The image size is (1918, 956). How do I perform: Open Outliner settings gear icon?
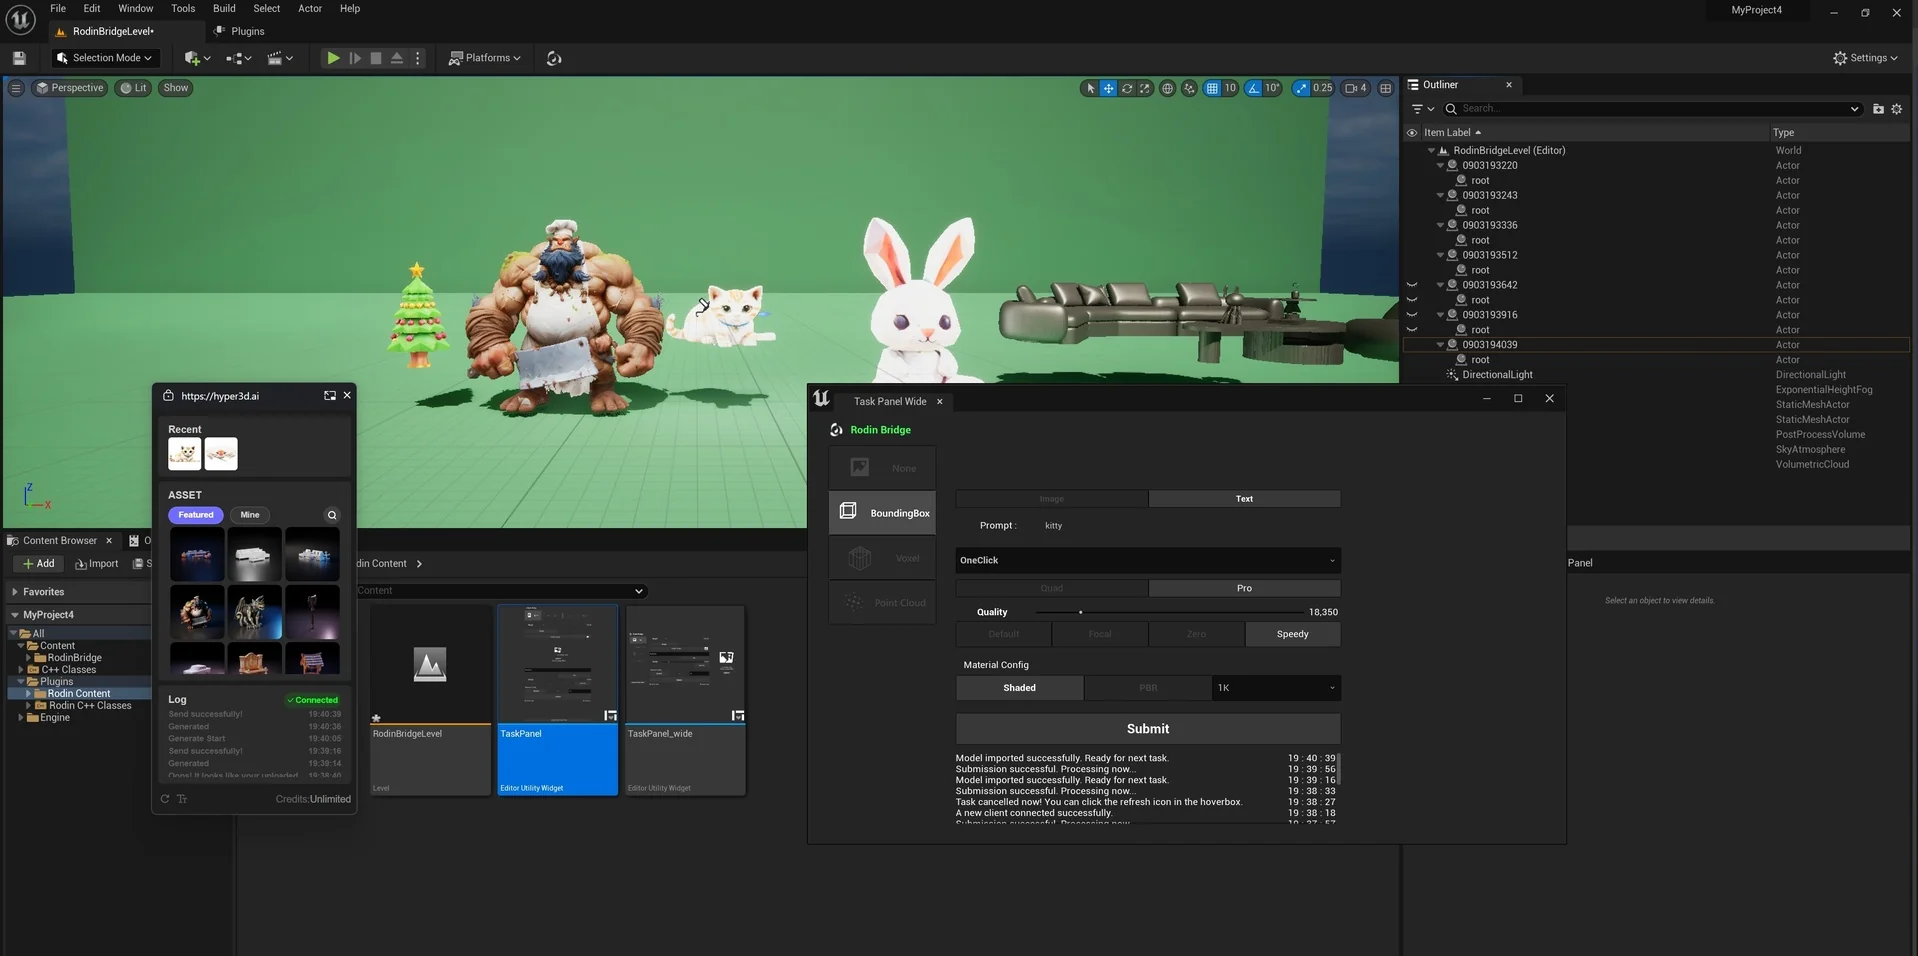click(x=1896, y=109)
